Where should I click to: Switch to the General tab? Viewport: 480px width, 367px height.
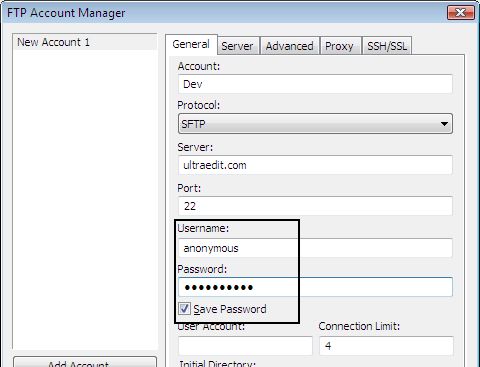(x=191, y=44)
